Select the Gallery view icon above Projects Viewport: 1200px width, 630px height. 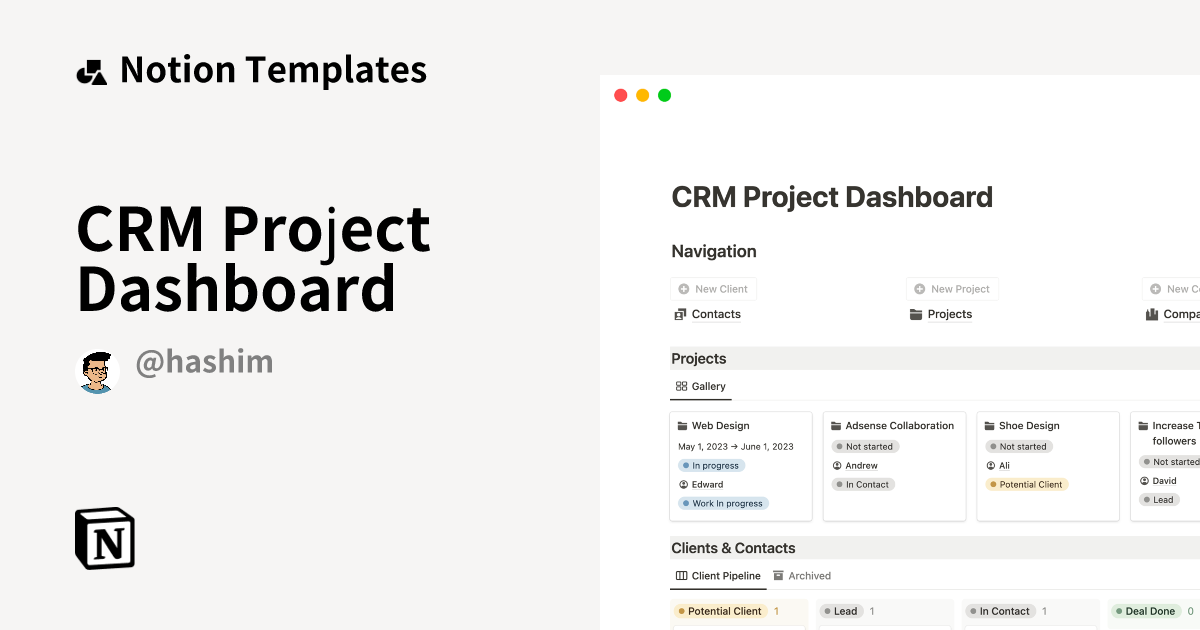tap(680, 386)
